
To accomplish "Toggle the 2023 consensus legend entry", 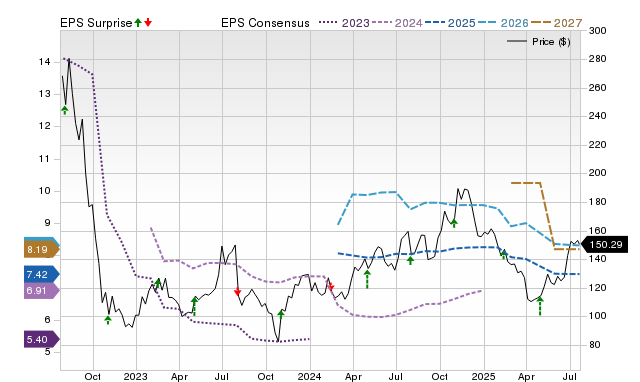I will 344,23.
